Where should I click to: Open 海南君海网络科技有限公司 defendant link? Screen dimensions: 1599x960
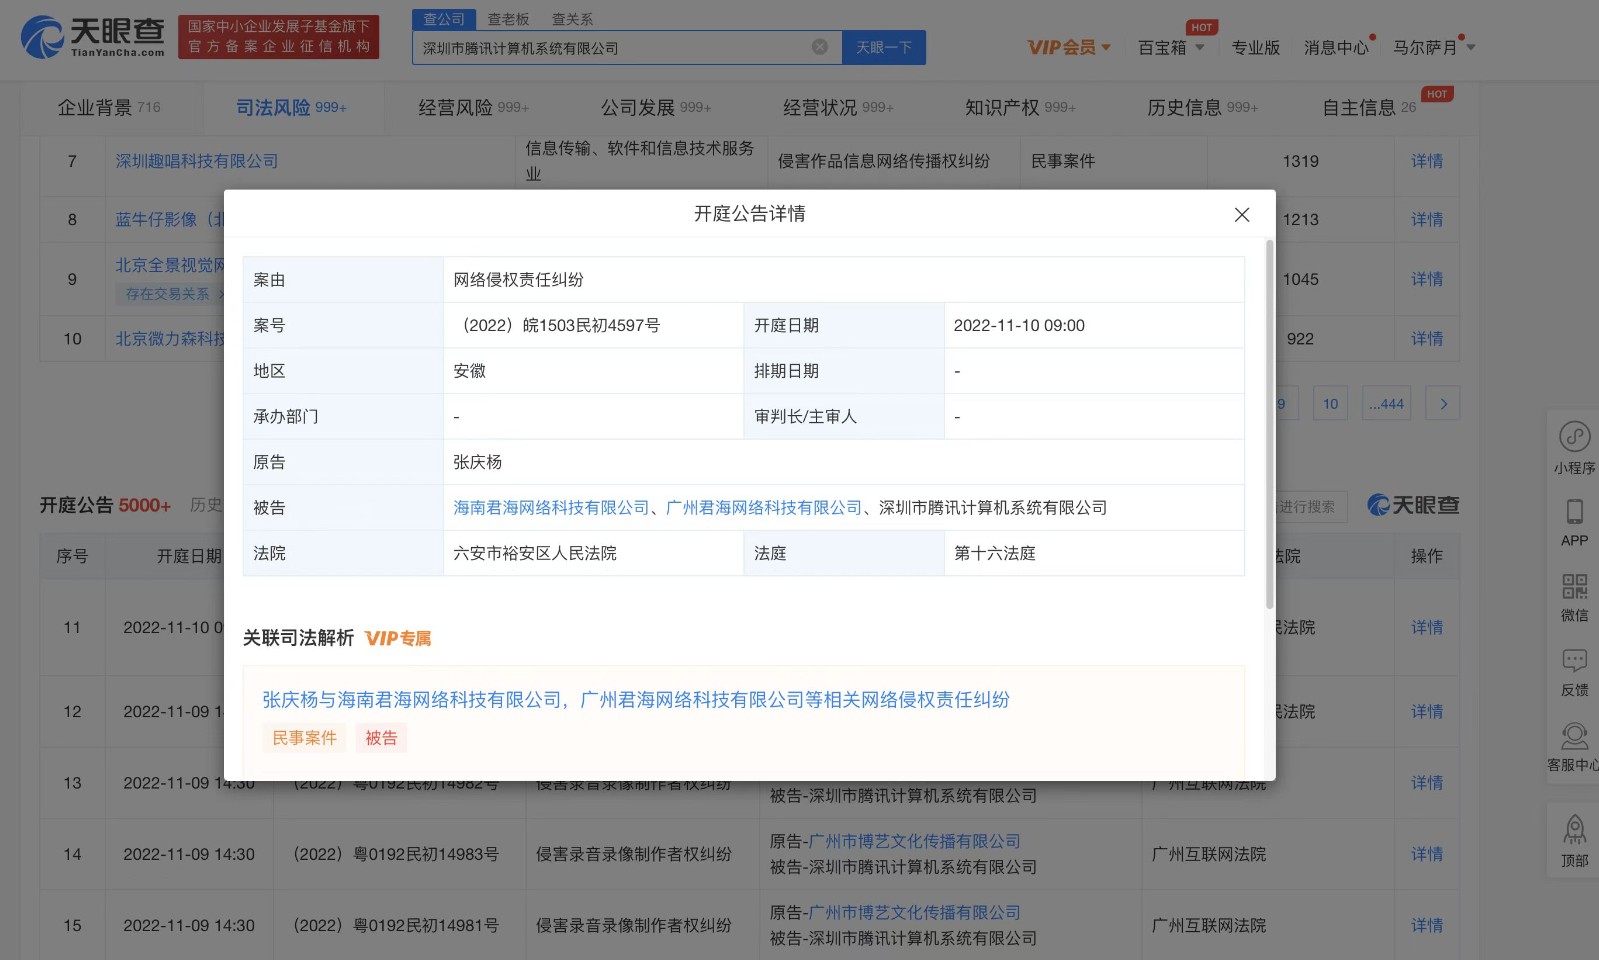coord(551,508)
